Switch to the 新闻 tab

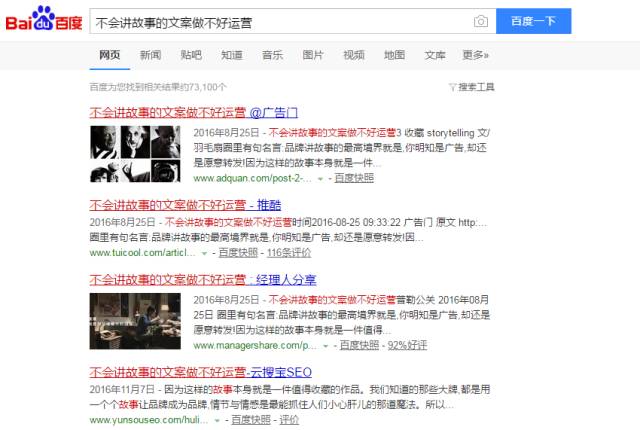pyautogui.click(x=150, y=55)
